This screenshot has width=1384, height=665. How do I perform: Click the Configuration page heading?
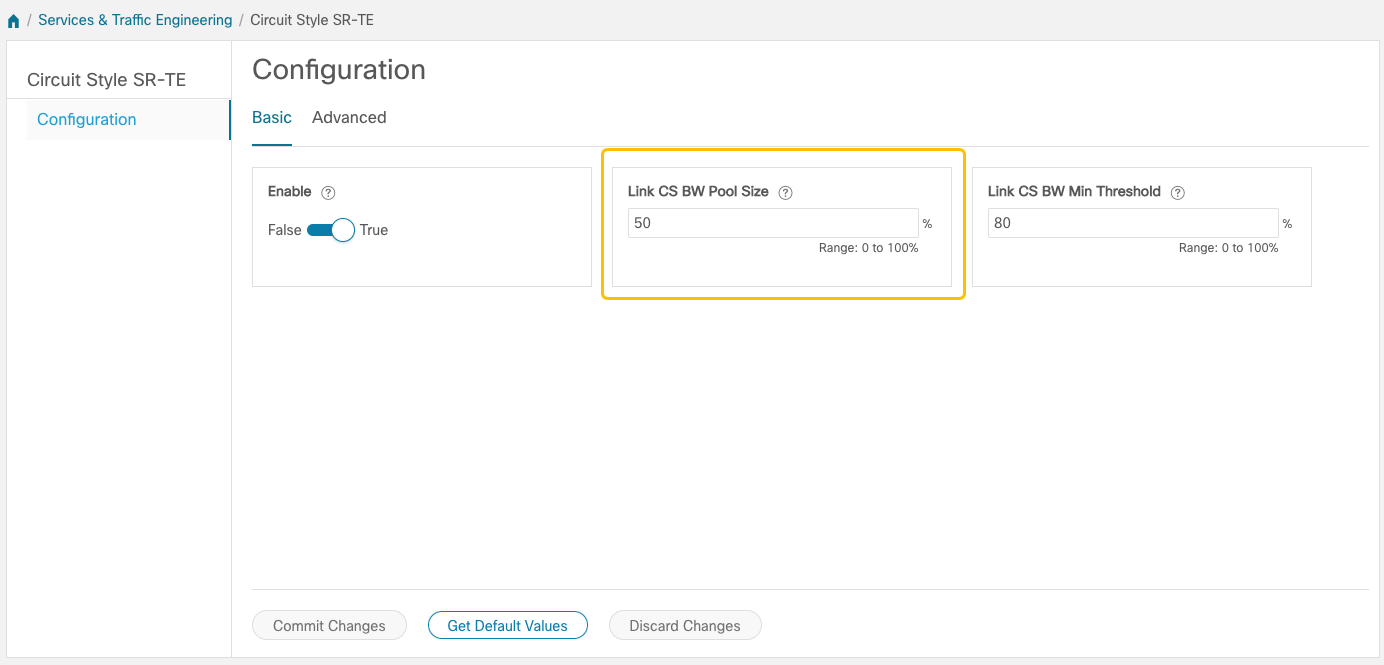(x=339, y=70)
